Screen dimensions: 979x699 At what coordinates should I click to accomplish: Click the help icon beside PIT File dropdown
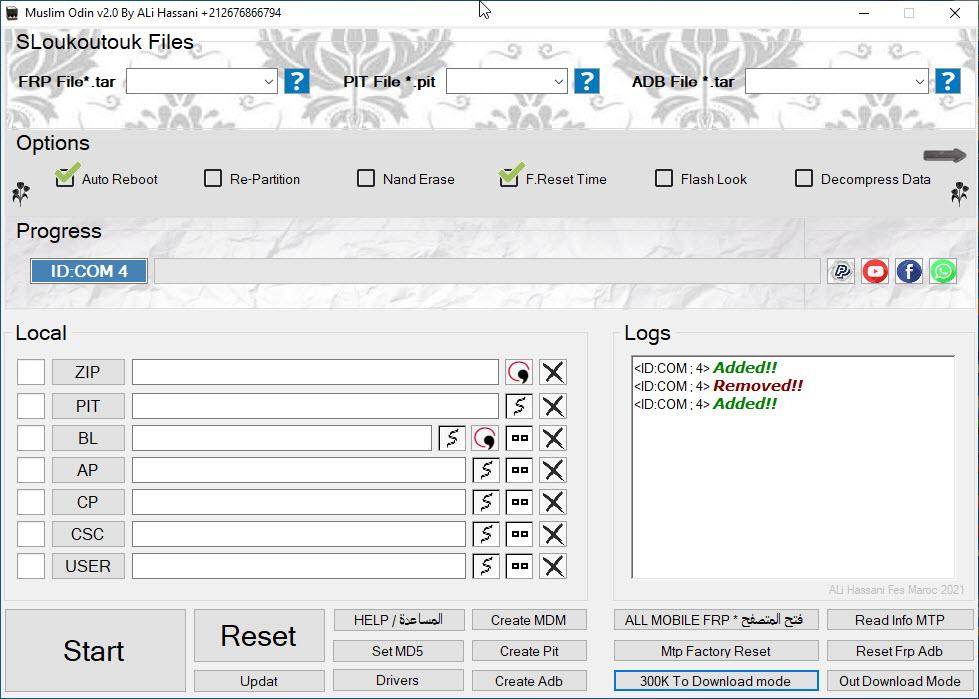point(587,81)
